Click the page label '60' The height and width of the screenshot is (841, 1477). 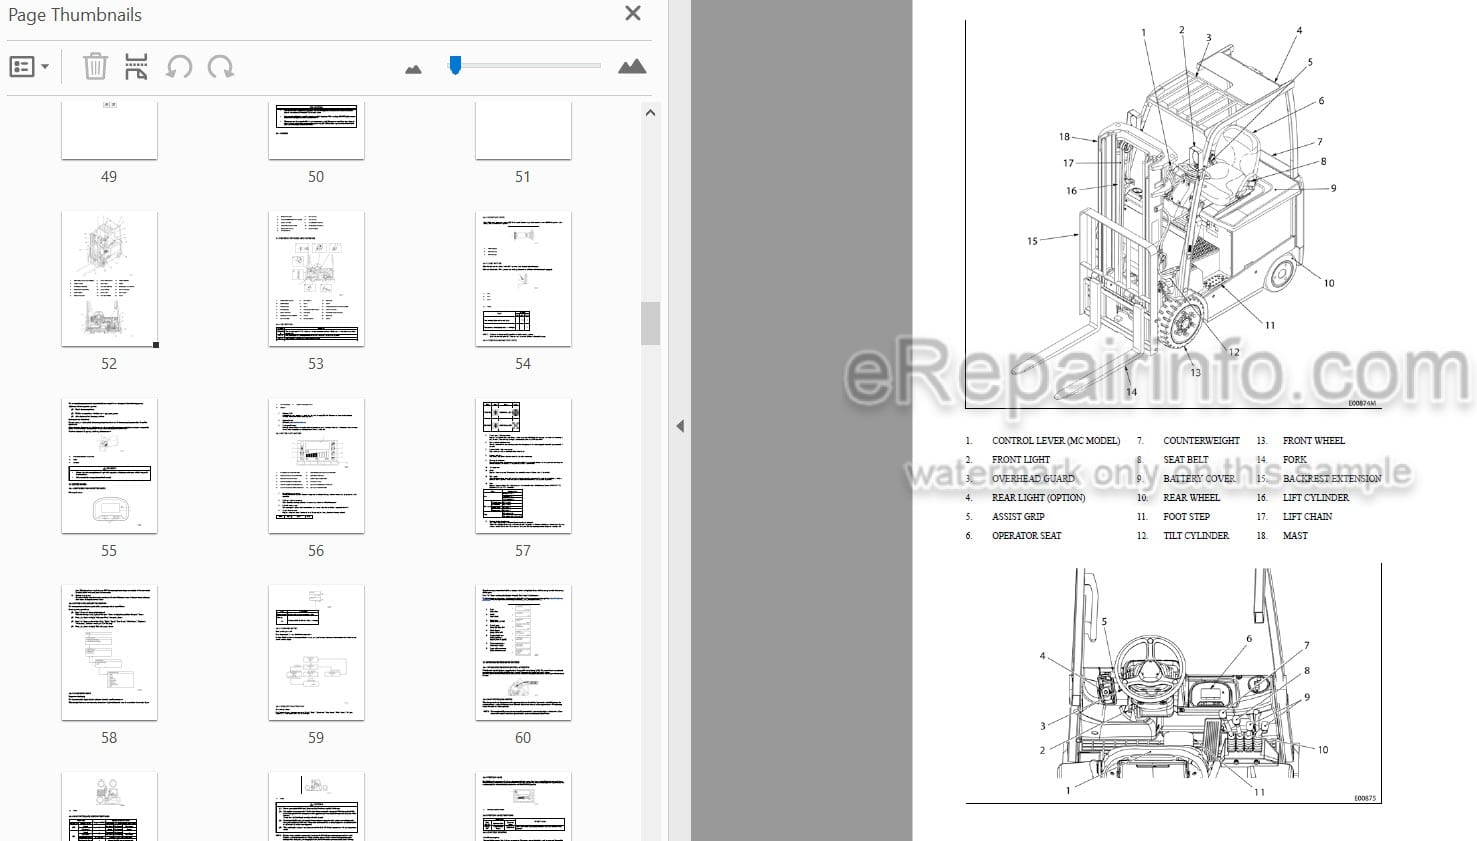(523, 738)
